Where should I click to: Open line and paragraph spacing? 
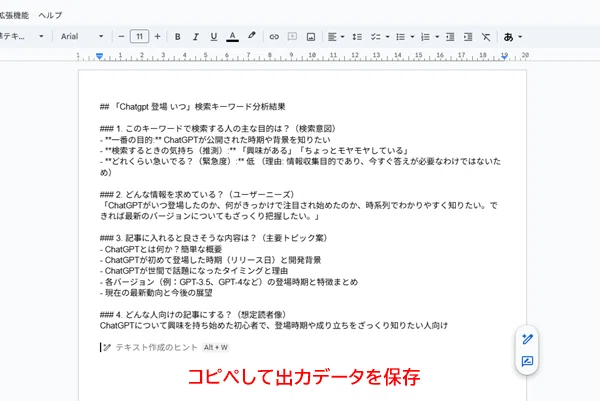tap(357, 37)
